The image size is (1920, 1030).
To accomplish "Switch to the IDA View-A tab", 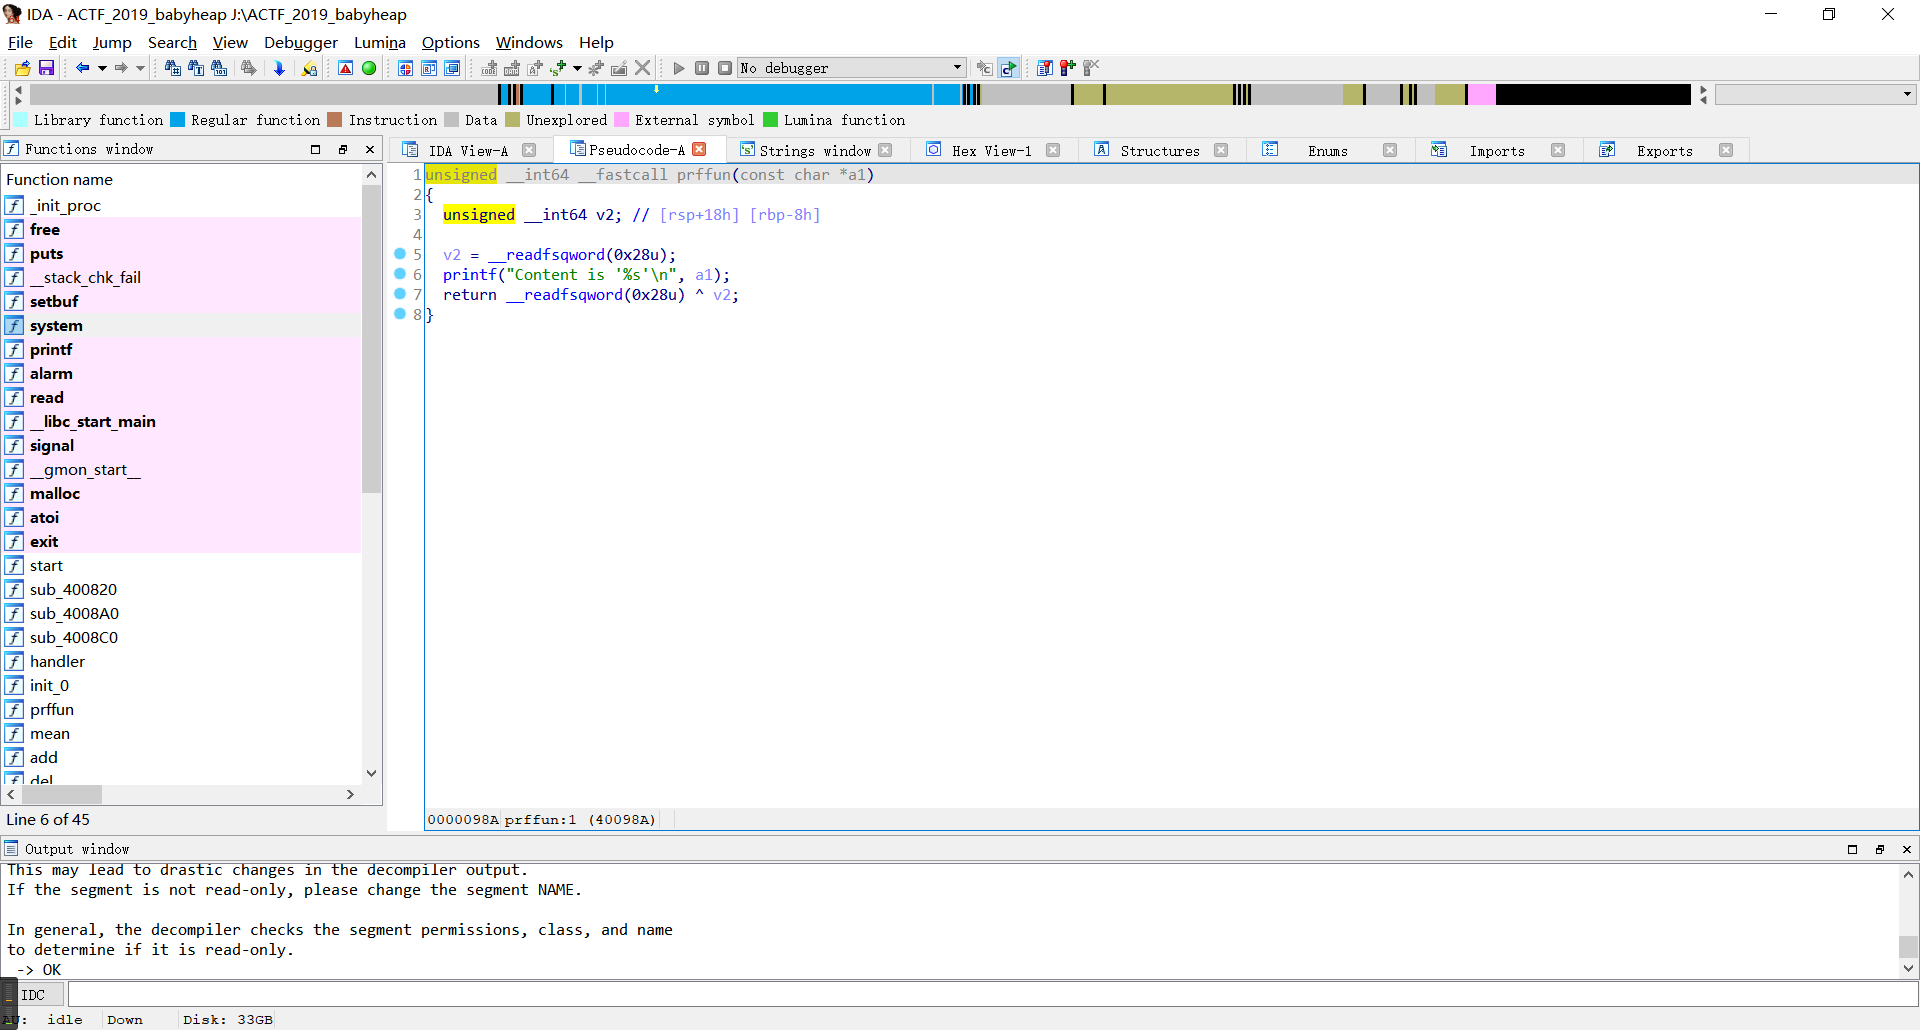I will [x=467, y=150].
